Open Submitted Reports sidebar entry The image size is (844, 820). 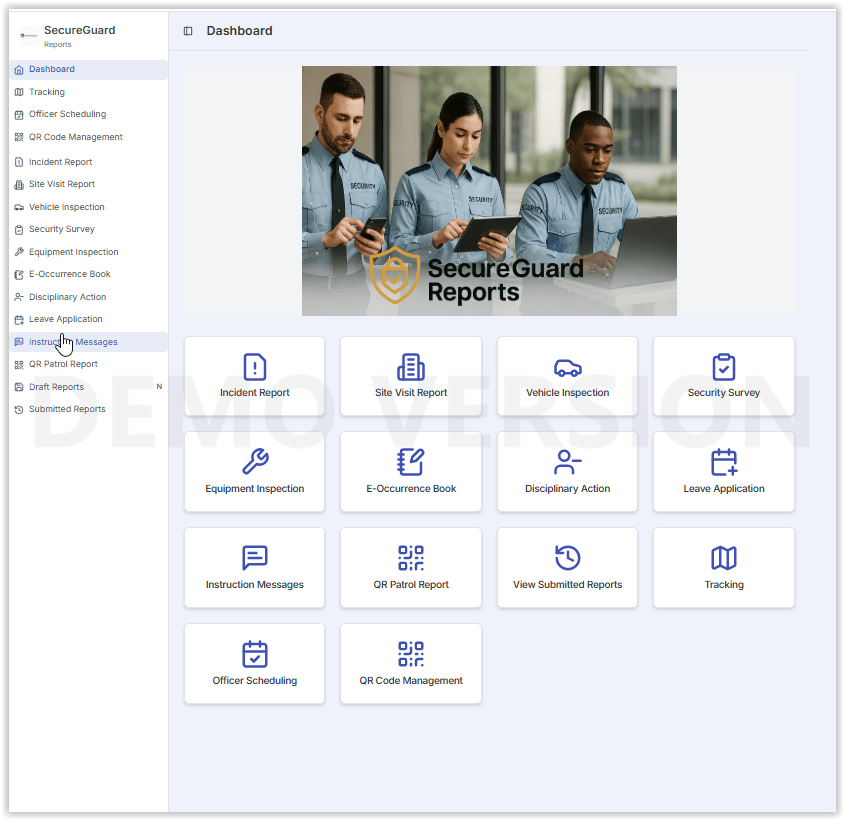(88, 410)
